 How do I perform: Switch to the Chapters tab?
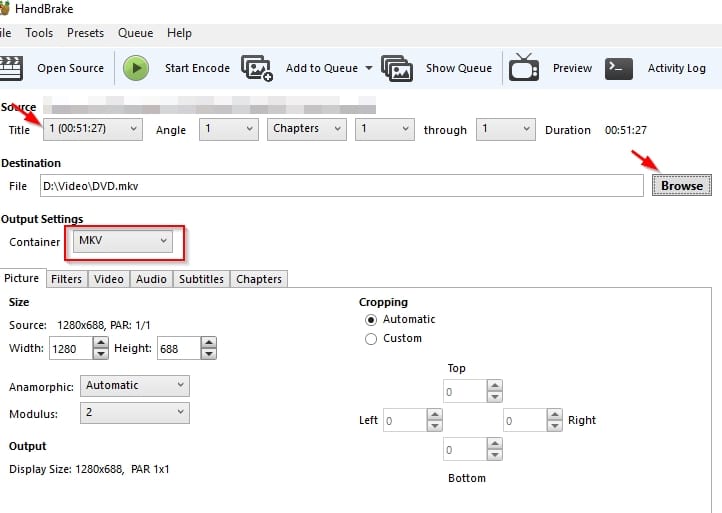pos(259,279)
